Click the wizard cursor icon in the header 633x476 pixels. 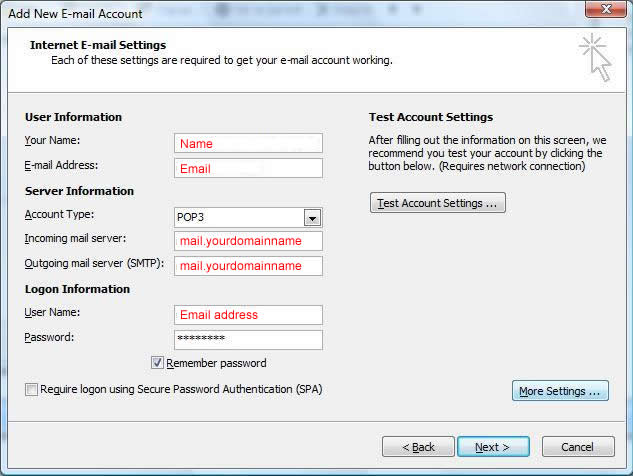[594, 55]
